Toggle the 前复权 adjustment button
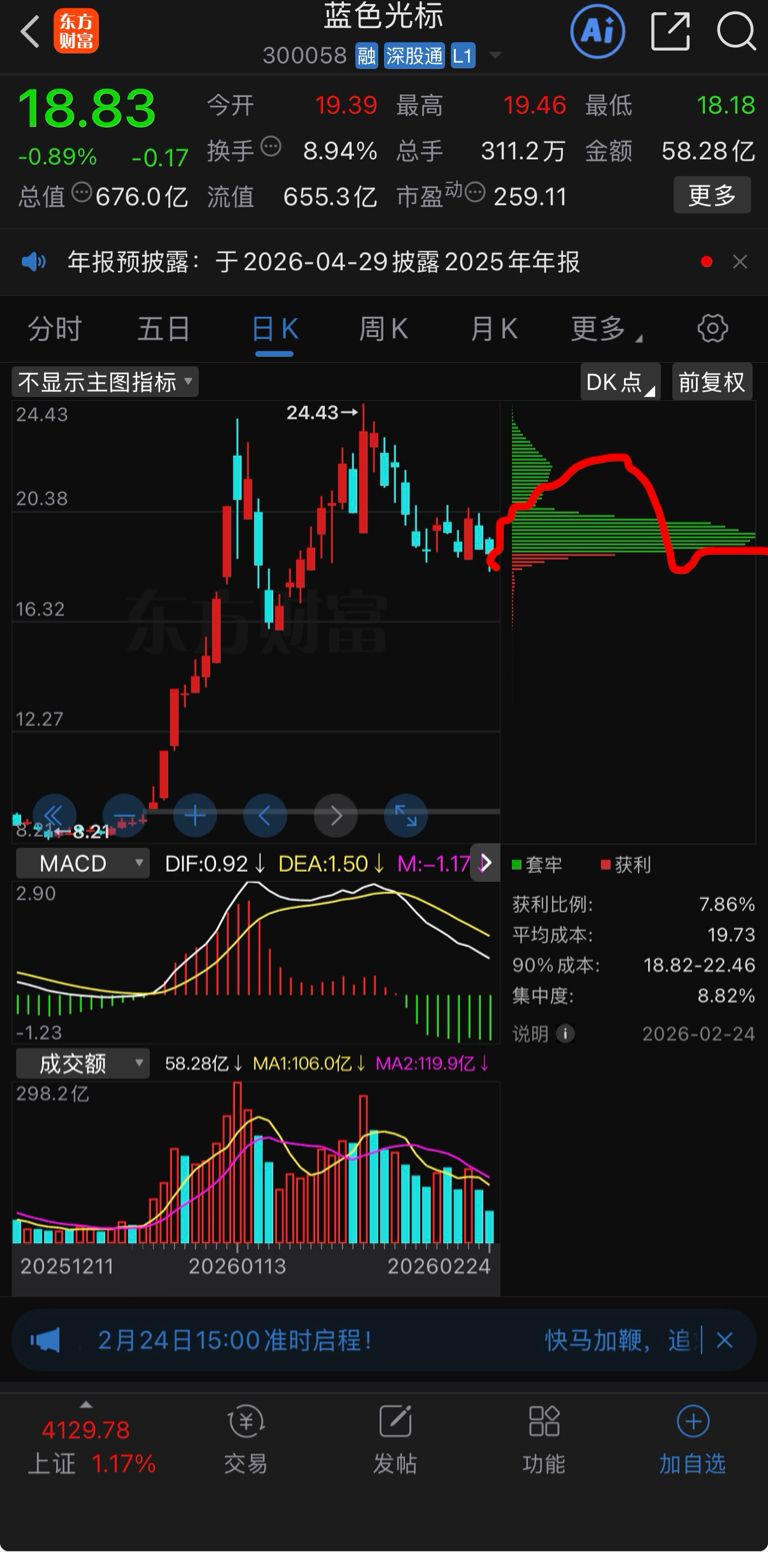Viewport: 768px width, 1552px height. (x=712, y=382)
